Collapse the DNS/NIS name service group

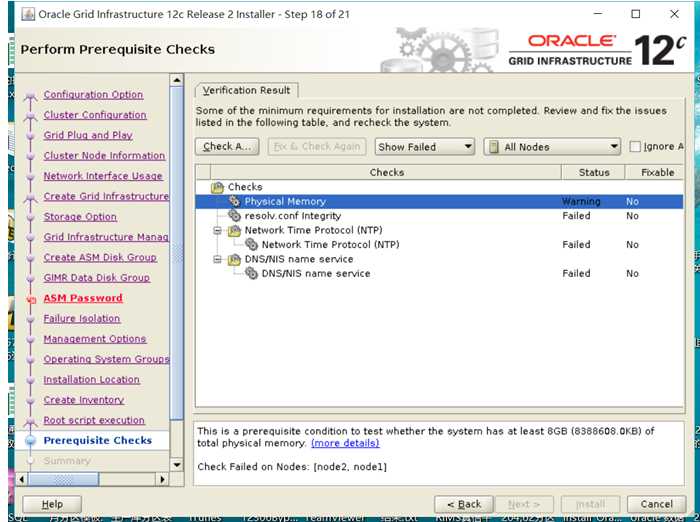[x=217, y=259]
